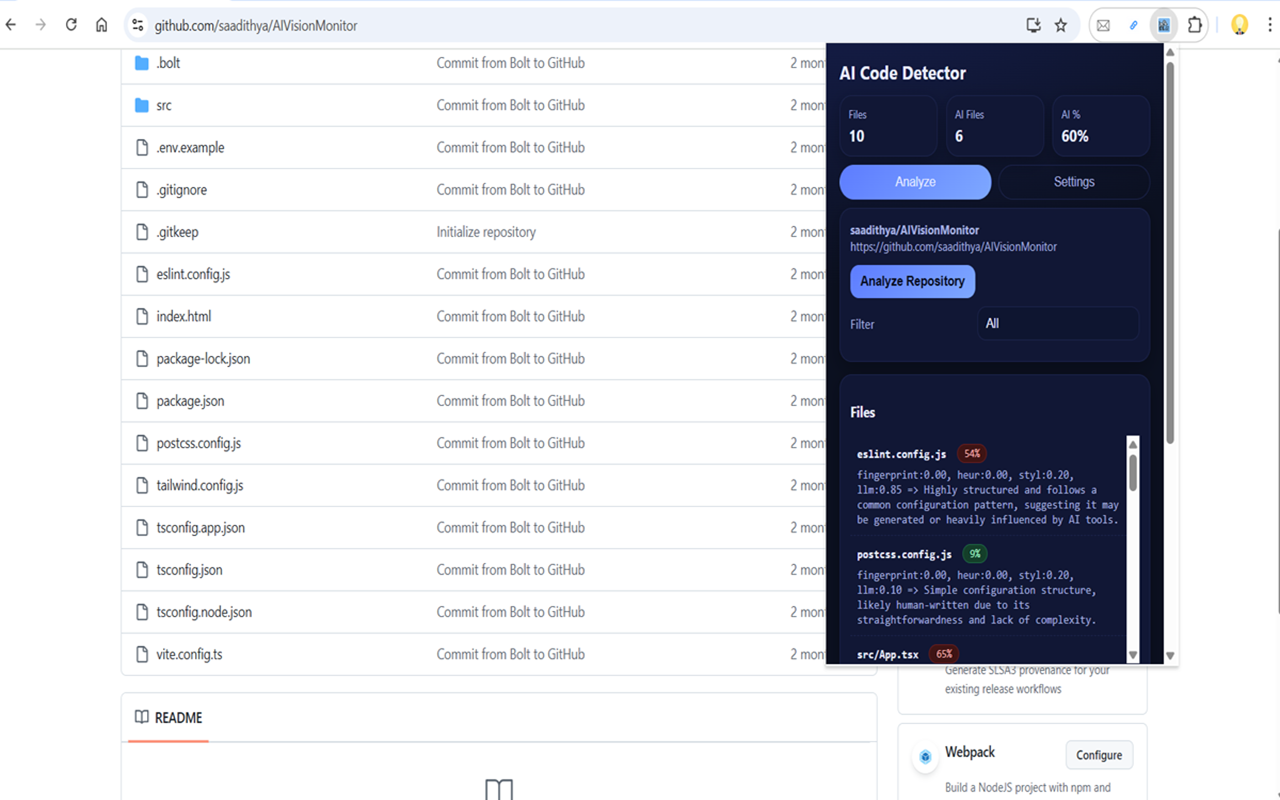
Task: Click the install app icon in address bar
Action: point(1034,25)
